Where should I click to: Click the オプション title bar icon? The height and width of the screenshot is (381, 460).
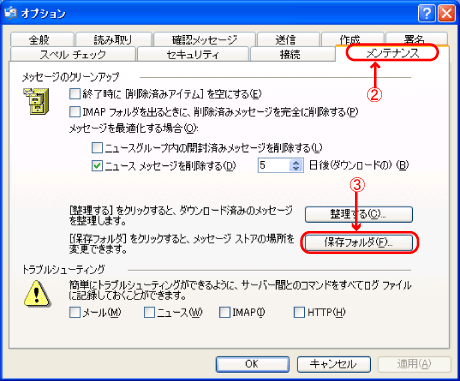click(10, 13)
